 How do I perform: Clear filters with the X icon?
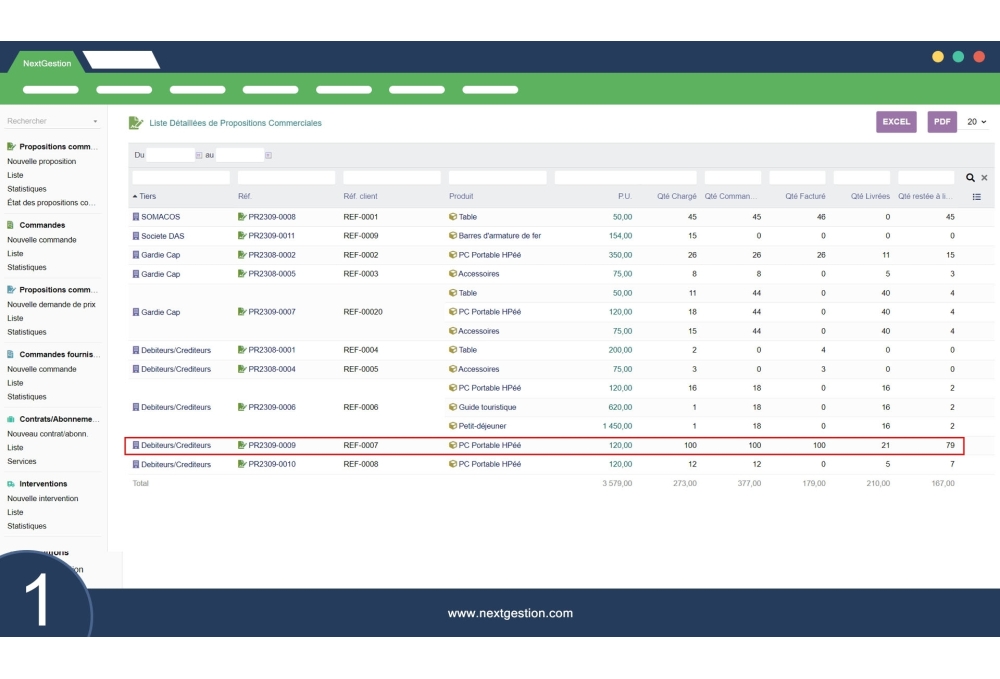tap(984, 178)
